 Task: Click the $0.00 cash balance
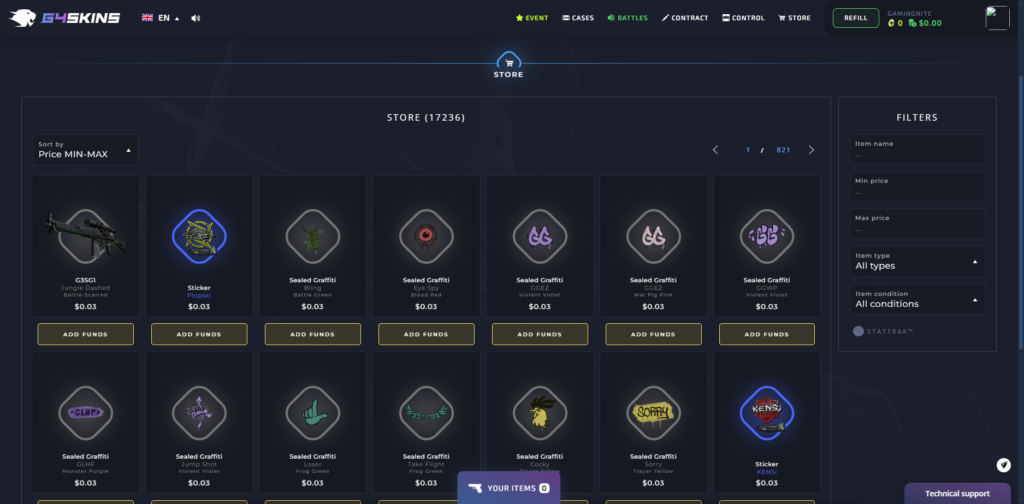pyautogui.click(x=930, y=24)
